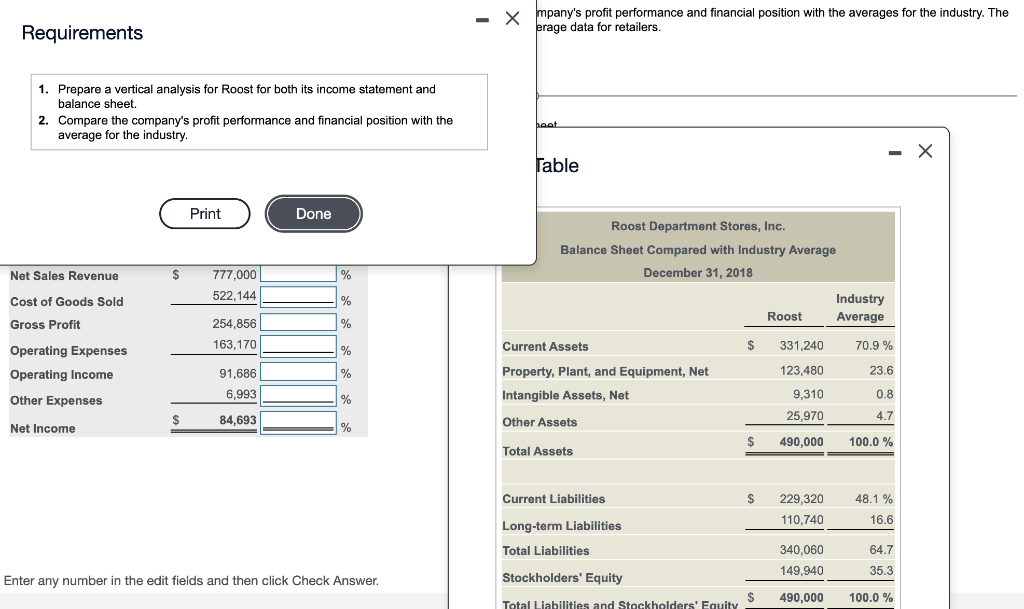Image resolution: width=1024 pixels, height=609 pixels.
Task: Click the Intangible Assets, Net label
Action: (566, 395)
